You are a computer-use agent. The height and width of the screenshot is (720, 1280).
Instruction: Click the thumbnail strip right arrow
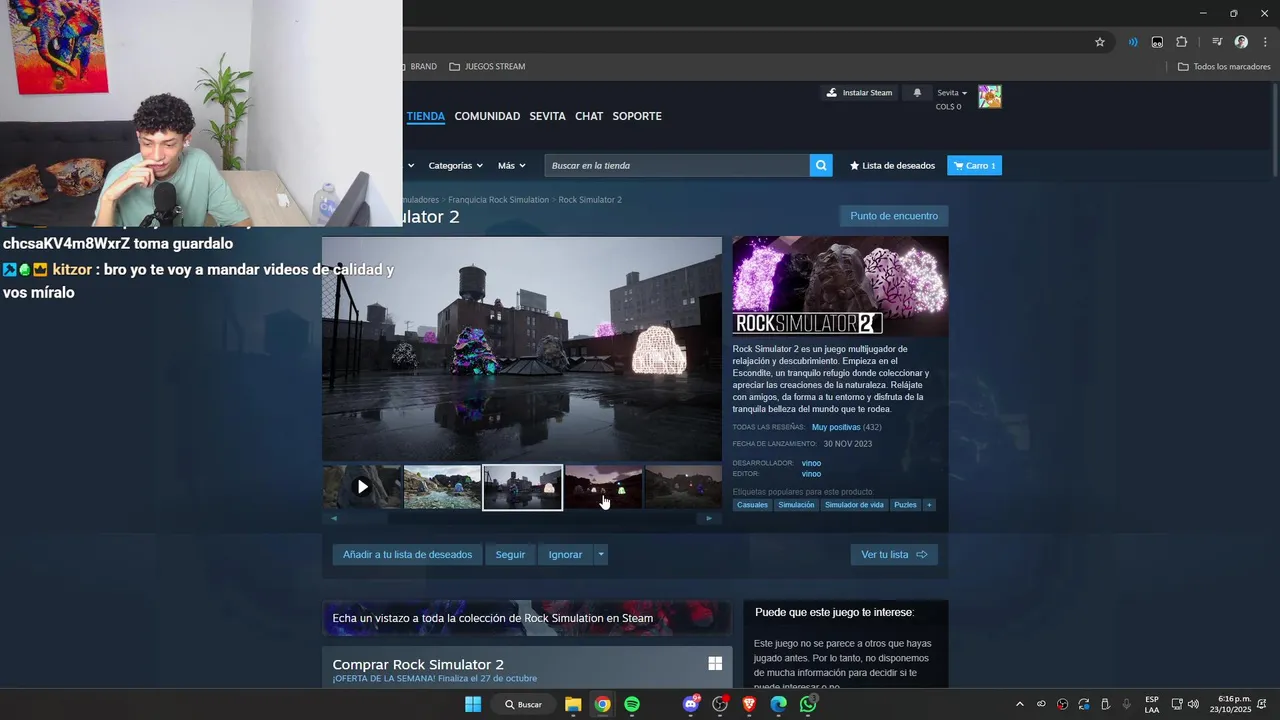pos(709,518)
